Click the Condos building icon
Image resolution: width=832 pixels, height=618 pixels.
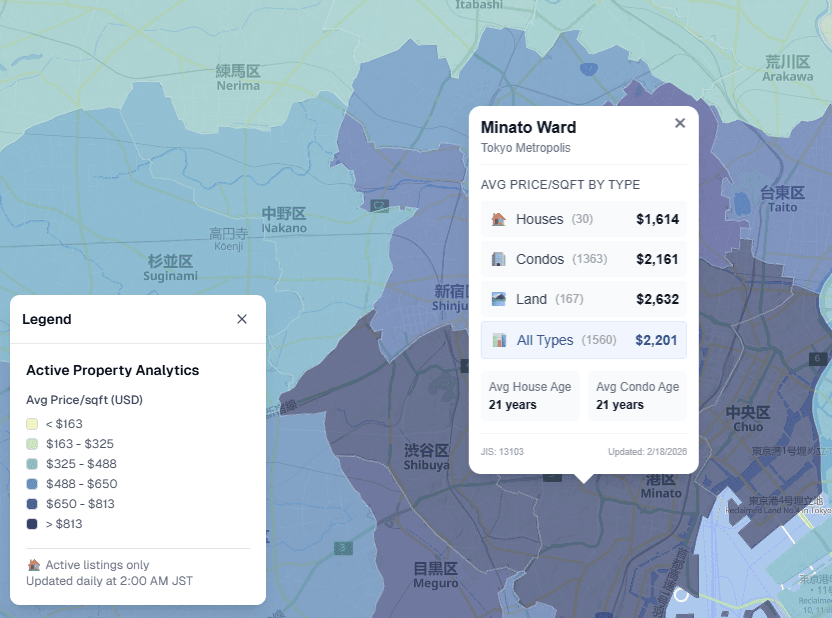497,258
